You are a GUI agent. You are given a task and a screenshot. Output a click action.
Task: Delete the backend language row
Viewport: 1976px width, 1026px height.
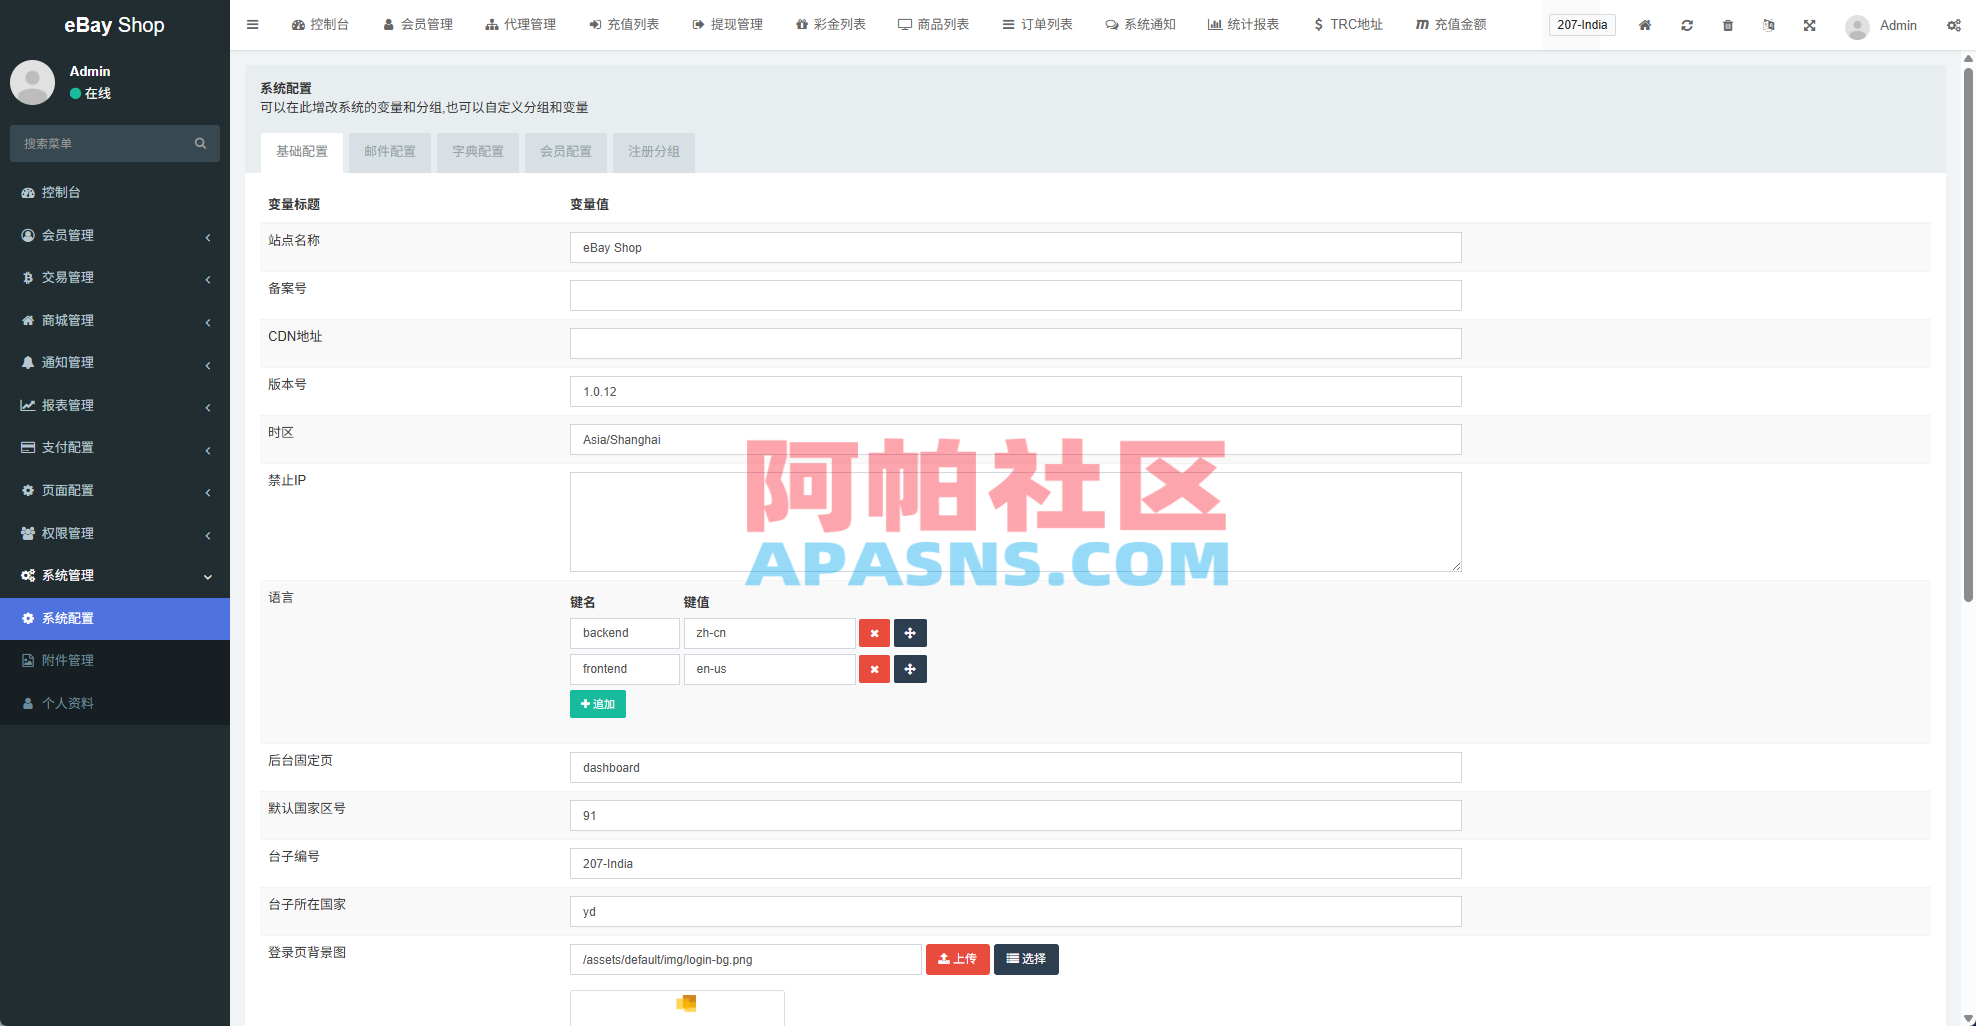pos(874,633)
